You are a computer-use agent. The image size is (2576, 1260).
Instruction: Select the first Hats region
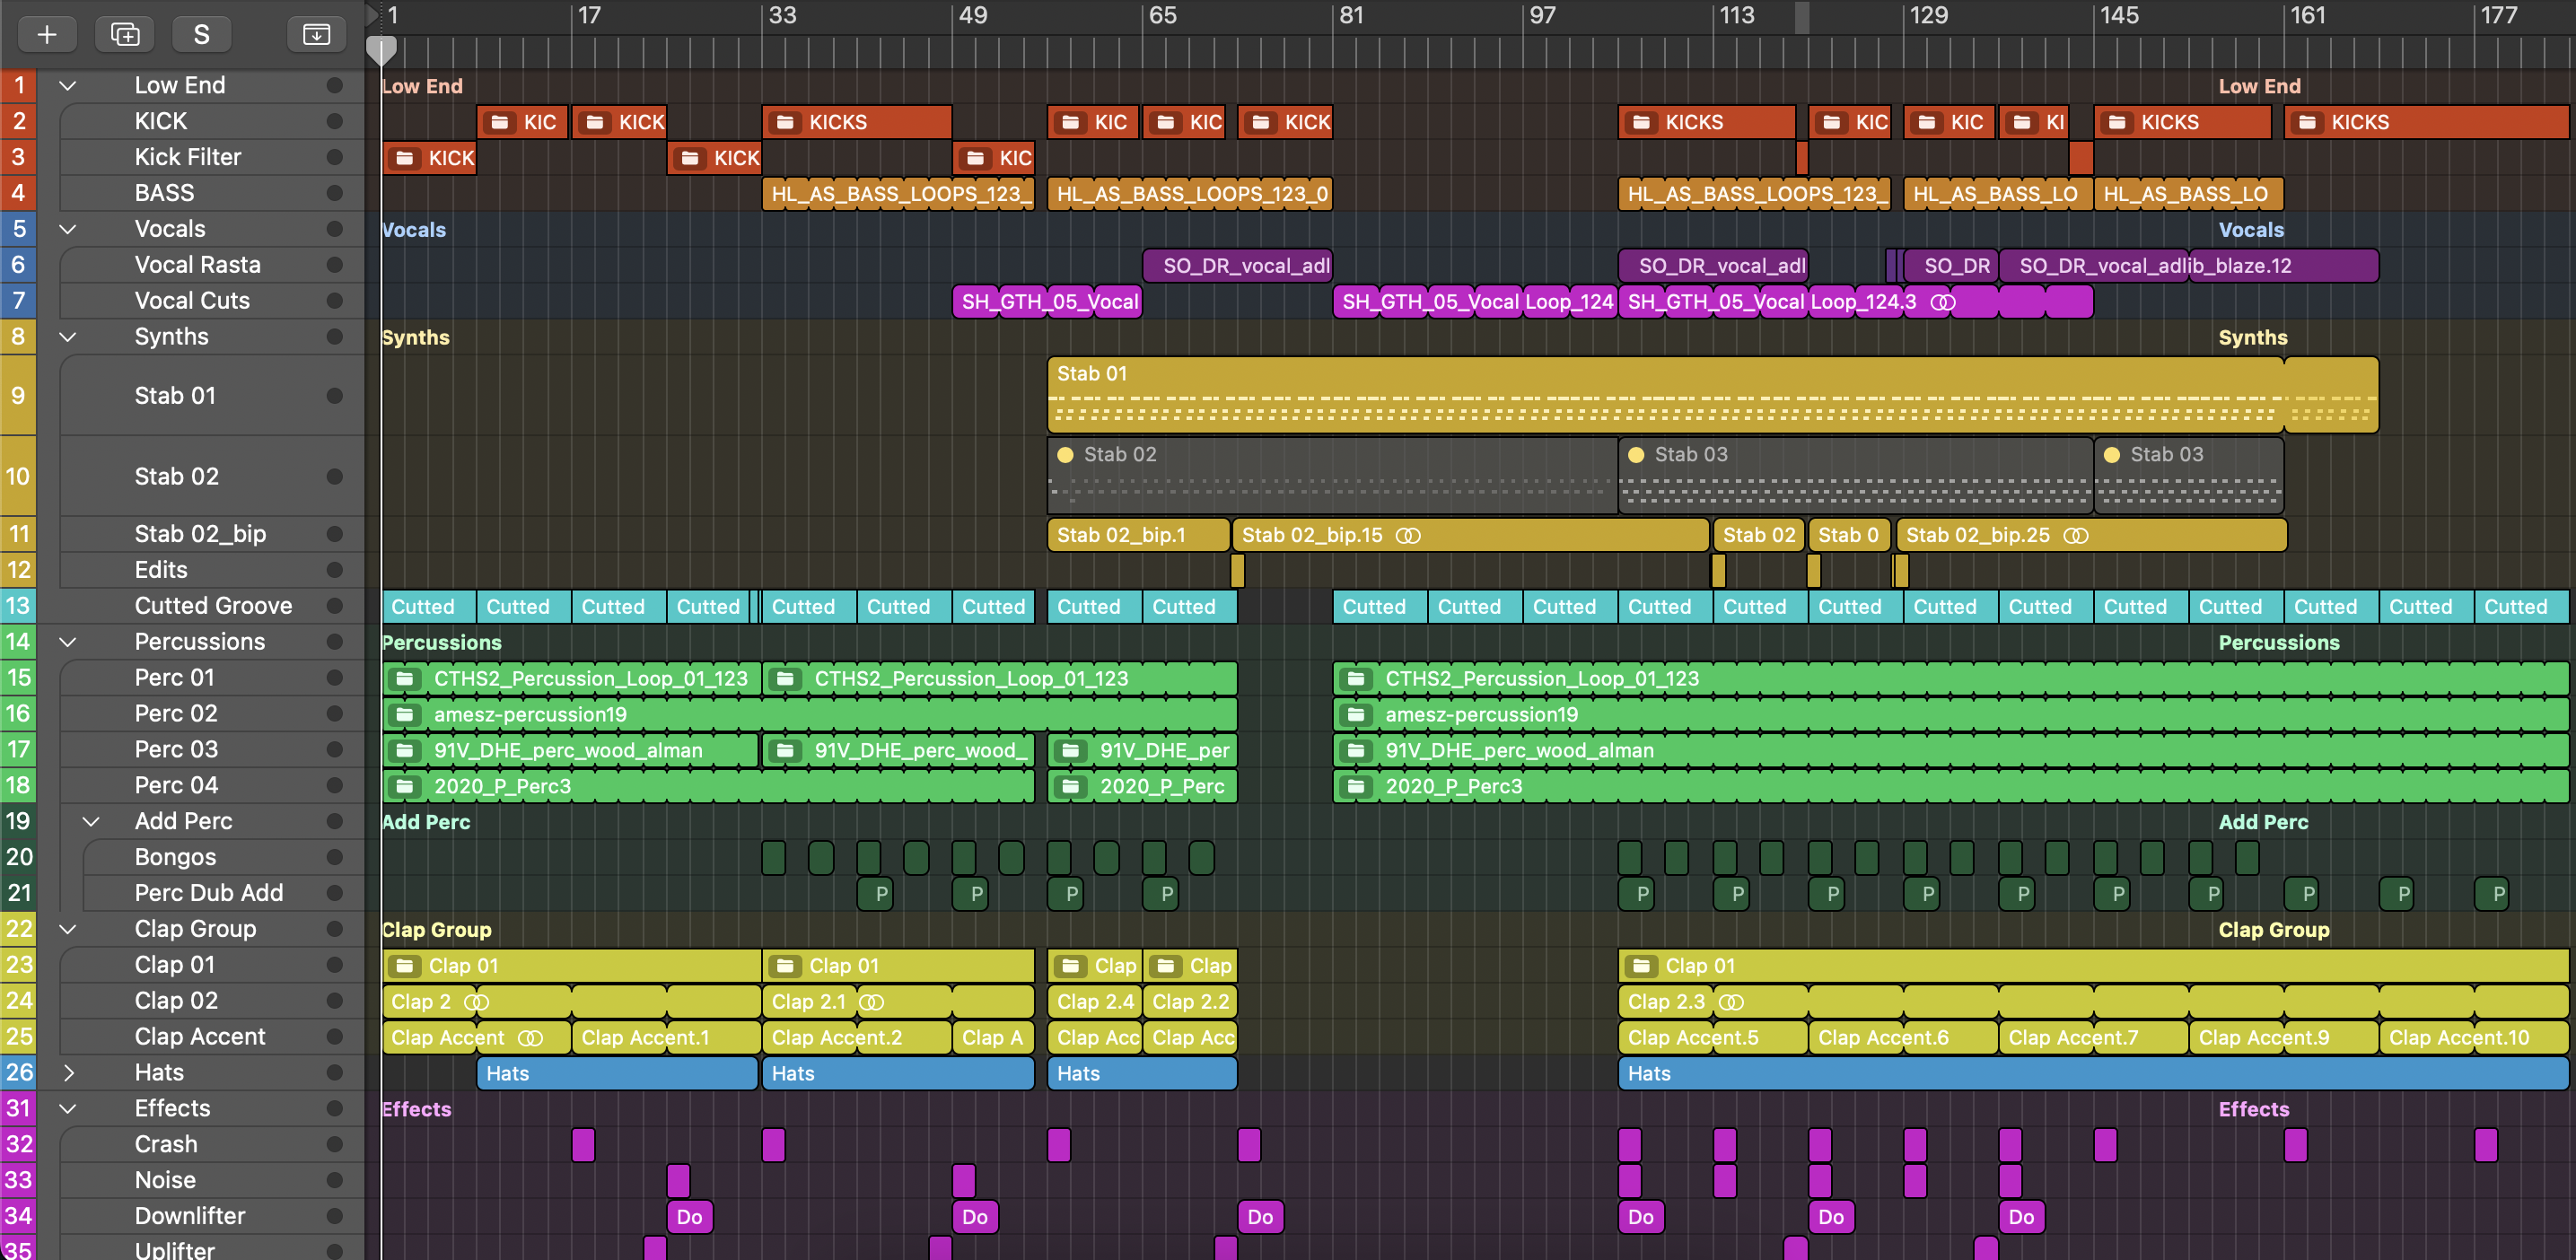coord(617,1074)
